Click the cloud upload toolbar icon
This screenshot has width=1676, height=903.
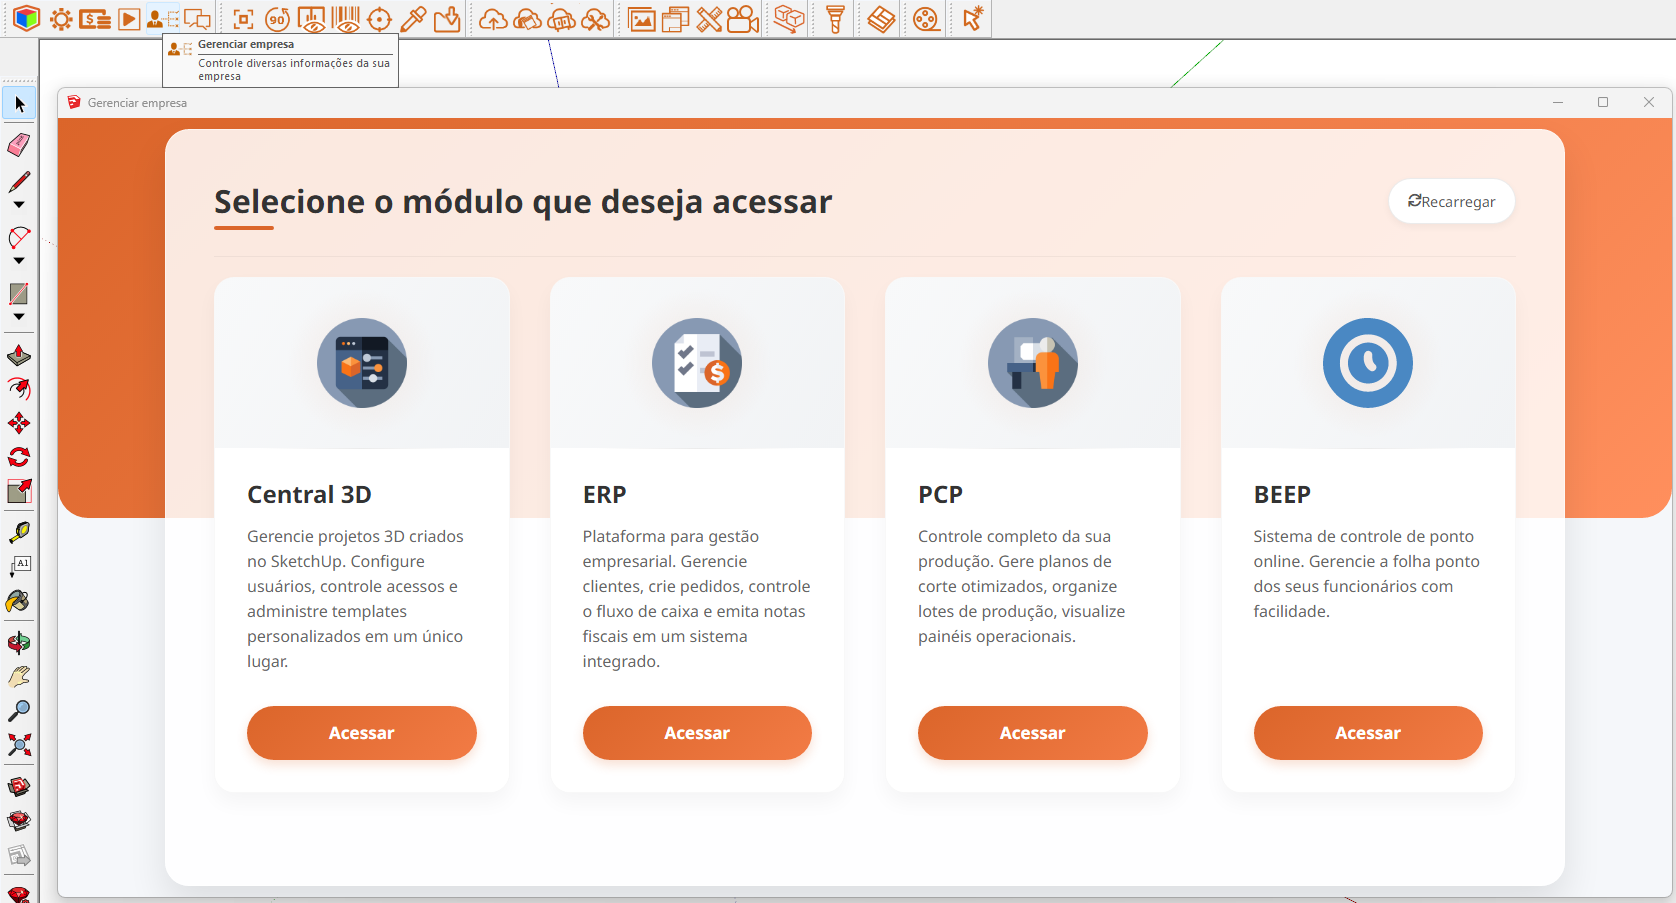click(x=493, y=19)
